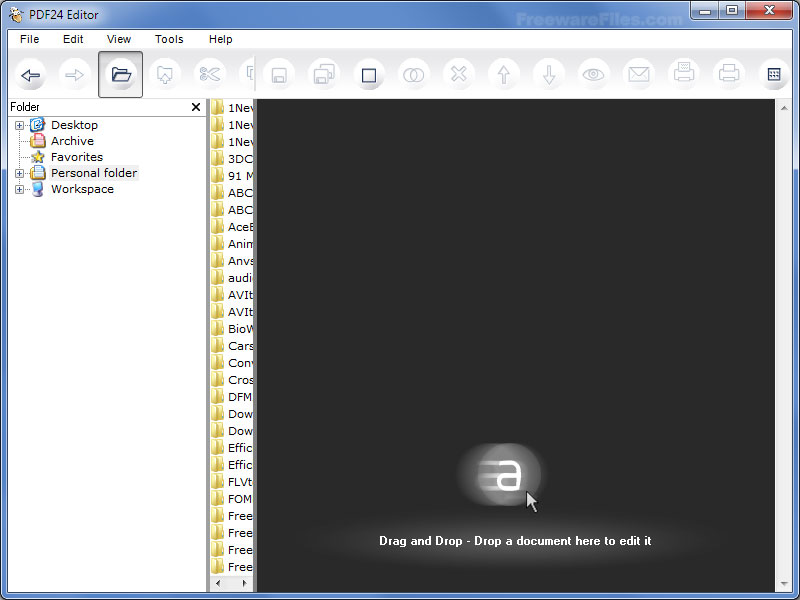Click the delete pages X icon
800x600 pixels.
click(x=459, y=73)
